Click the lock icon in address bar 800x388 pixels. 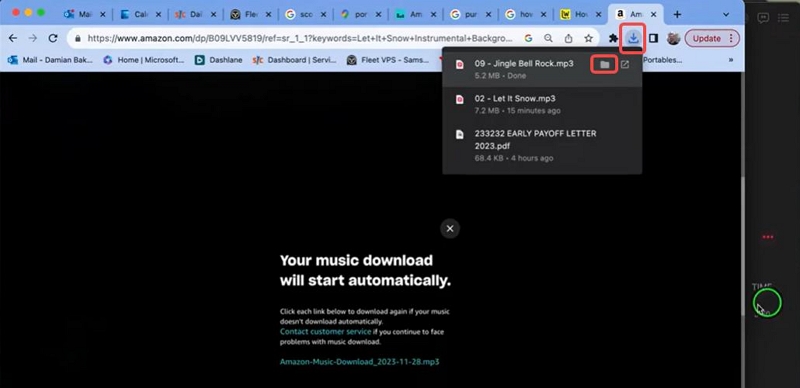[x=78, y=38]
